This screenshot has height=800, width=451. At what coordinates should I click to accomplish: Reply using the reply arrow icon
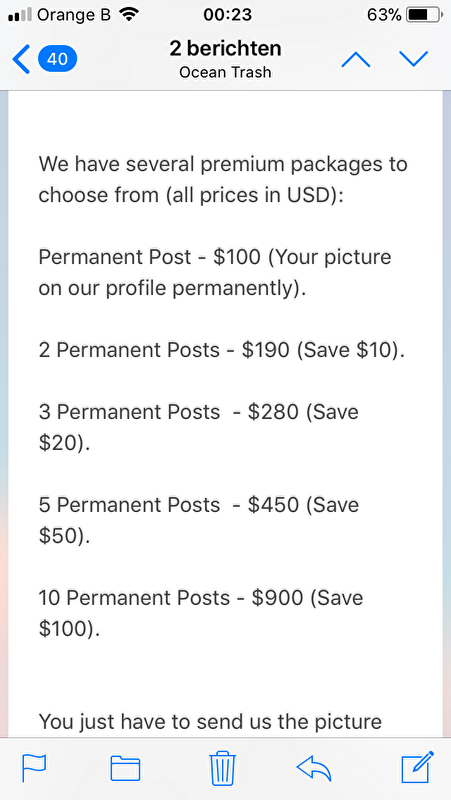314,768
